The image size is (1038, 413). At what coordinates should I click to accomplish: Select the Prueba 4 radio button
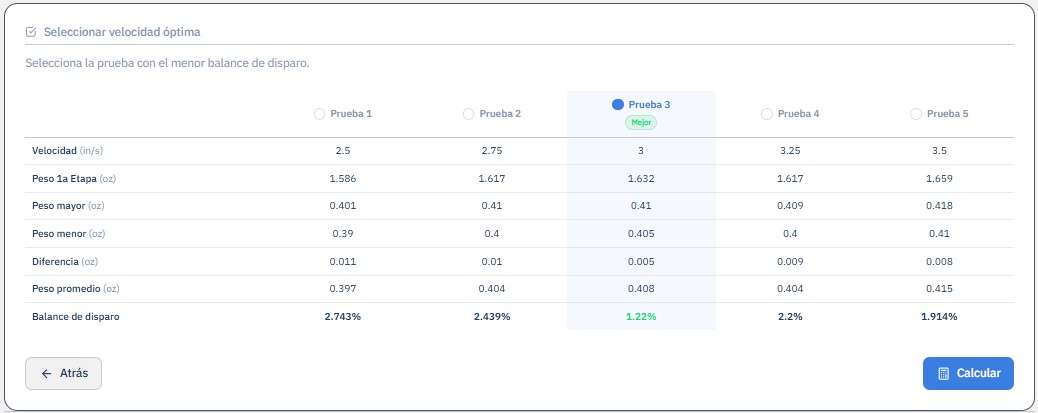(767, 114)
